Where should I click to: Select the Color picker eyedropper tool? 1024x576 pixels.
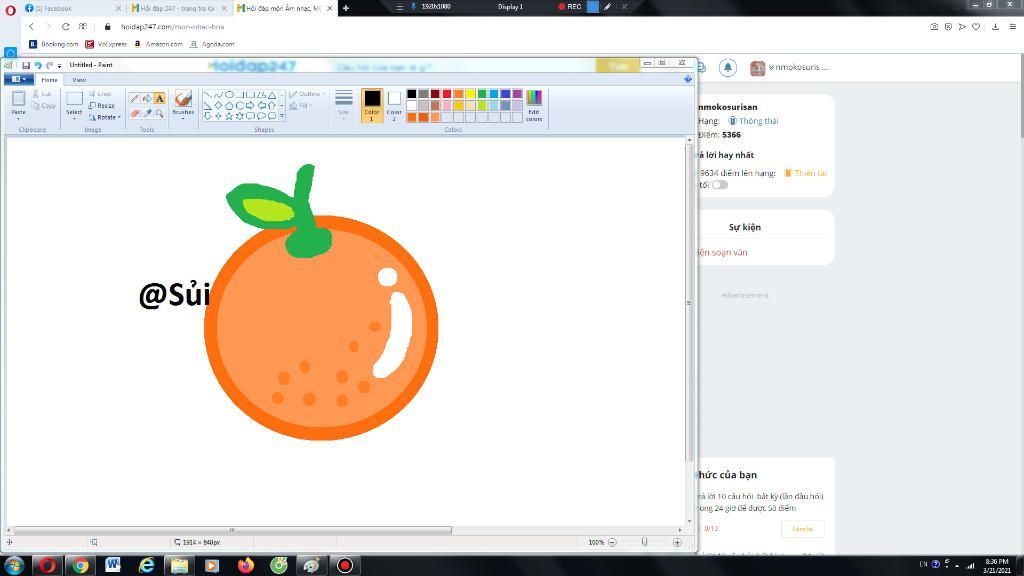coord(147,114)
